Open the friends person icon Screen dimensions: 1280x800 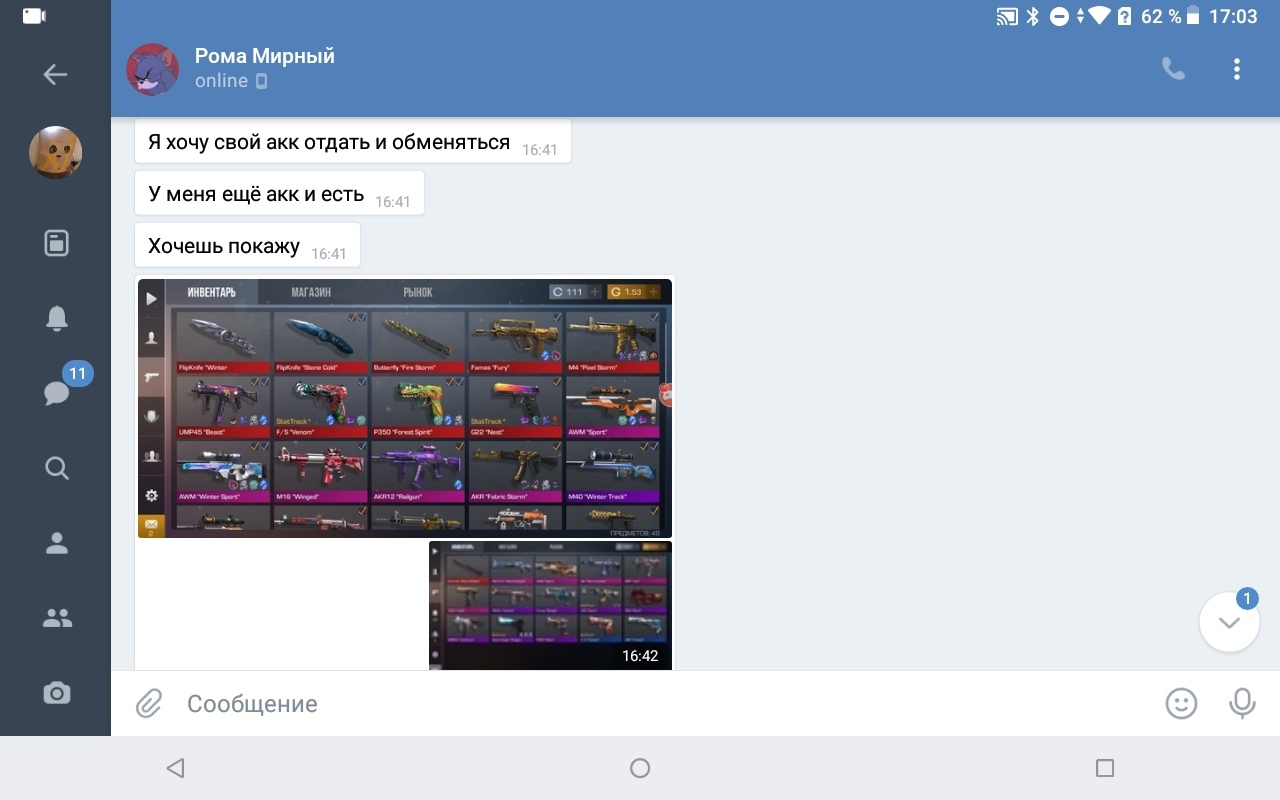[56, 543]
